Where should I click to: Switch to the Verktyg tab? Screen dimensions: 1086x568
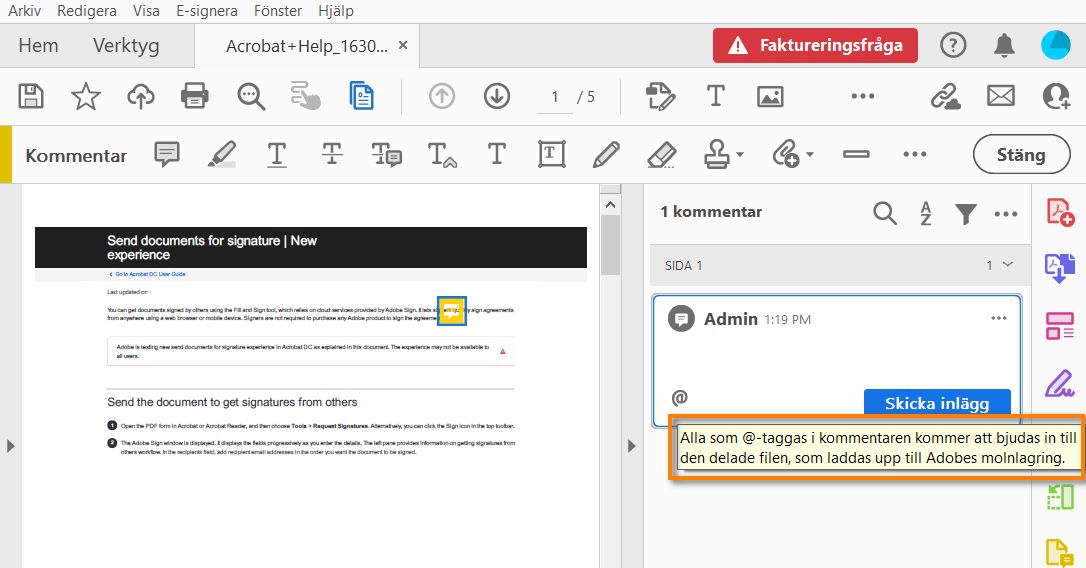126,46
